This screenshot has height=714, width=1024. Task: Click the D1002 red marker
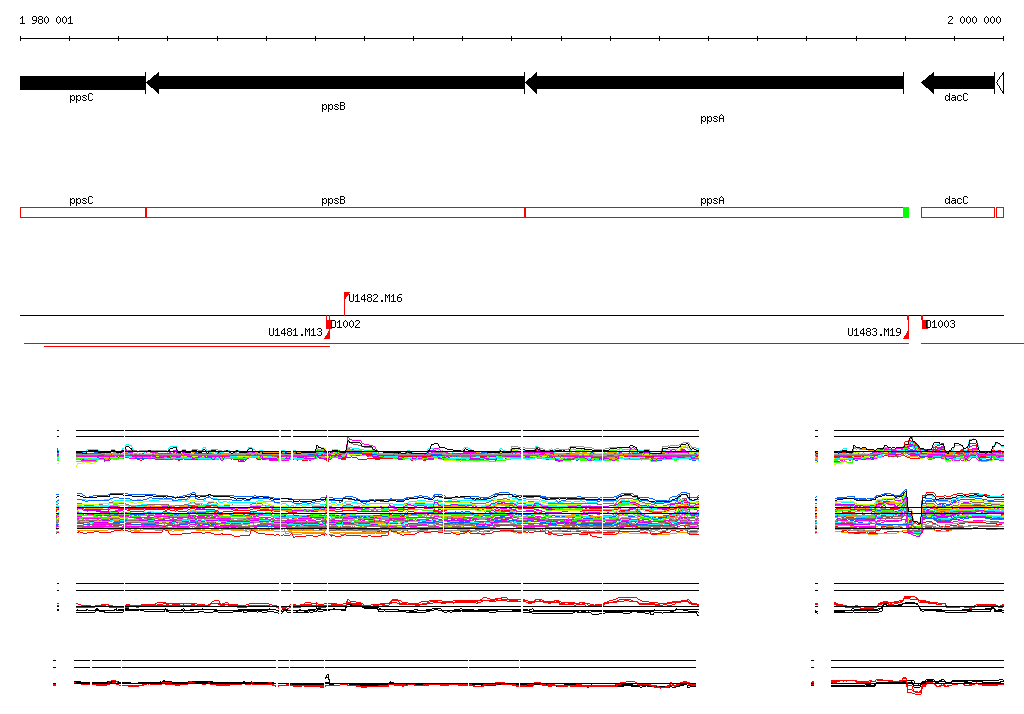328,323
